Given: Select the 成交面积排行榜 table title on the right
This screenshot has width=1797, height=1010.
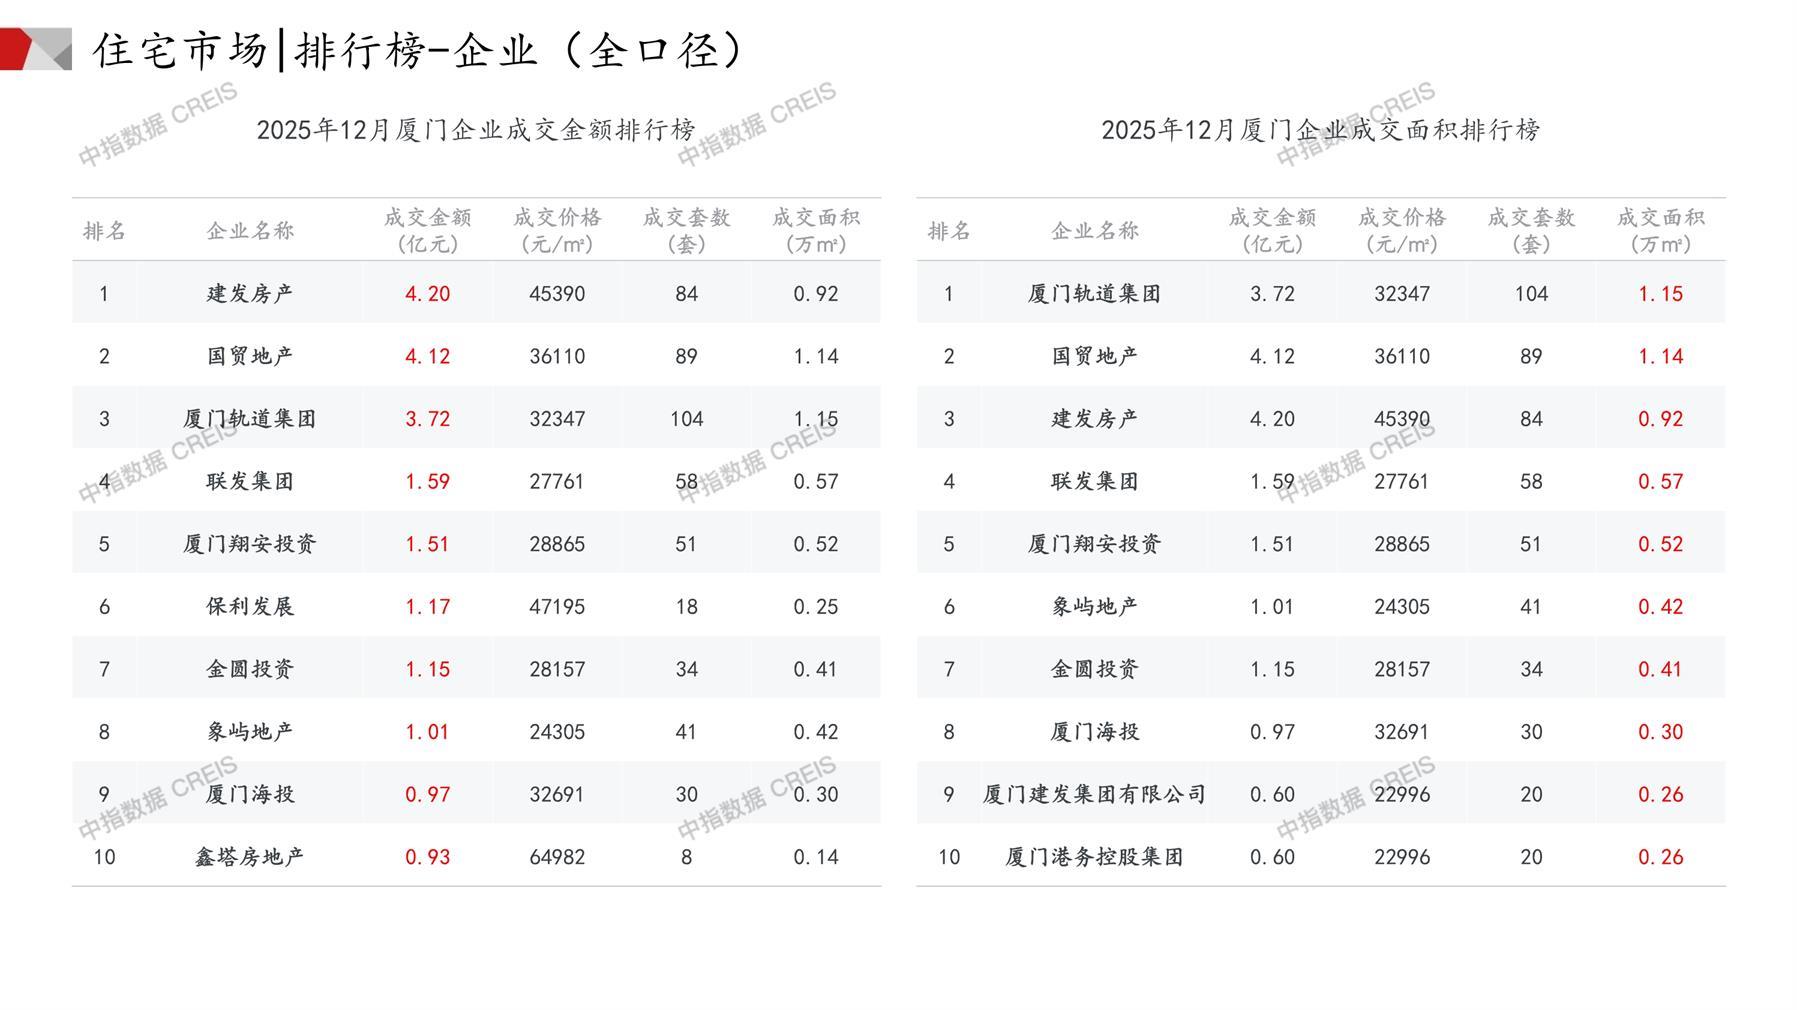Looking at the screenshot, I should 1320,130.
